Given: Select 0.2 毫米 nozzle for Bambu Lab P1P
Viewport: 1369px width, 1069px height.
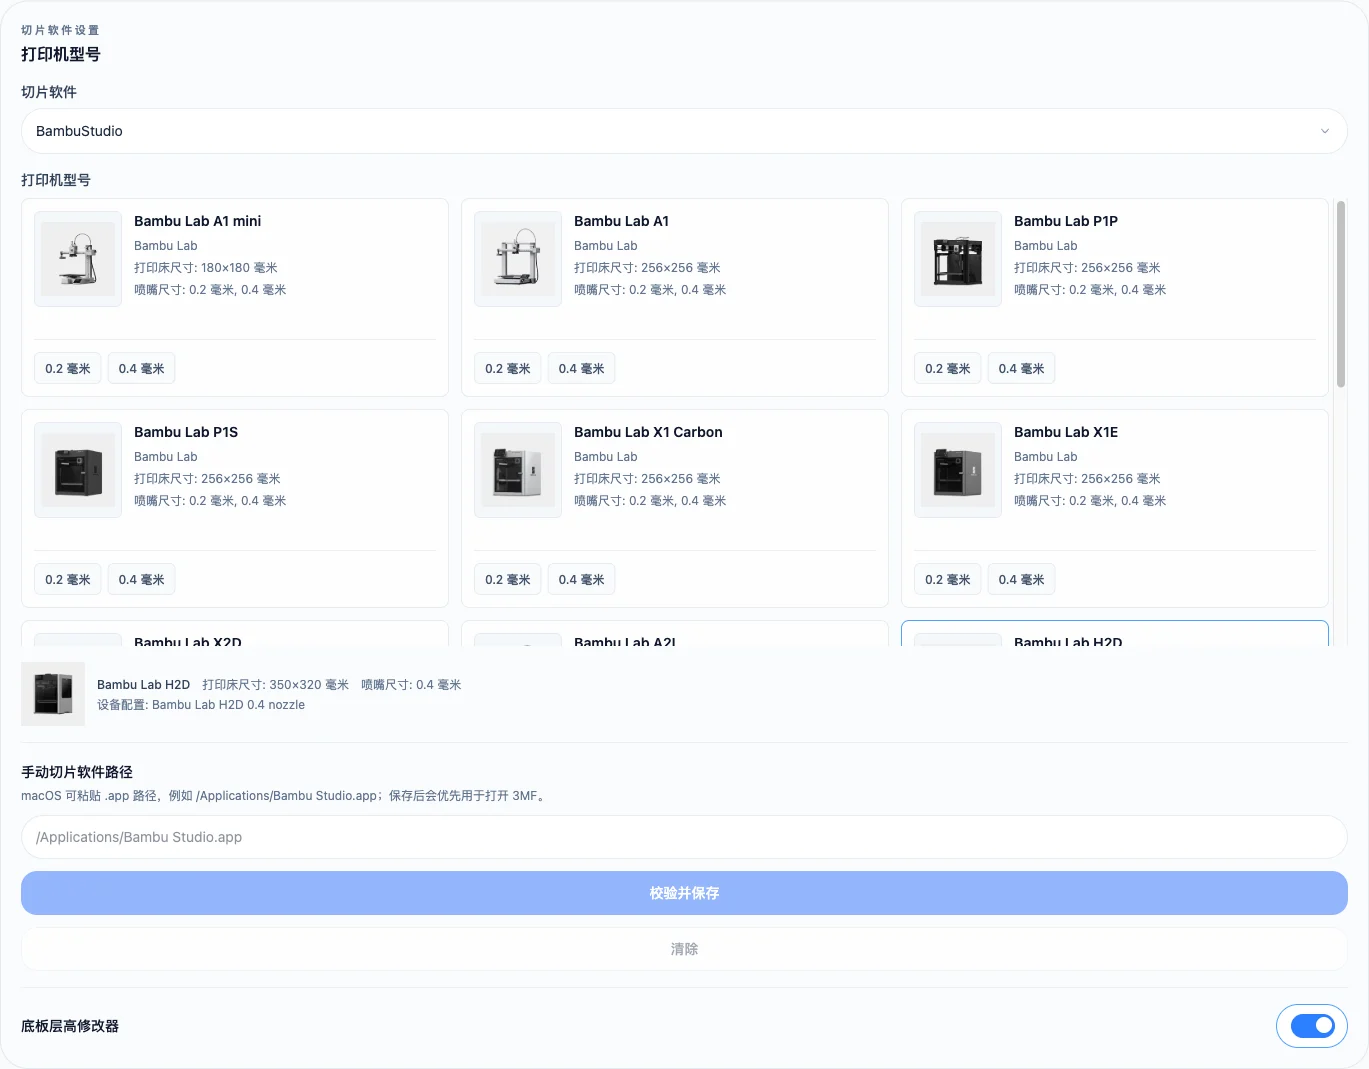Looking at the screenshot, I should tap(948, 369).
